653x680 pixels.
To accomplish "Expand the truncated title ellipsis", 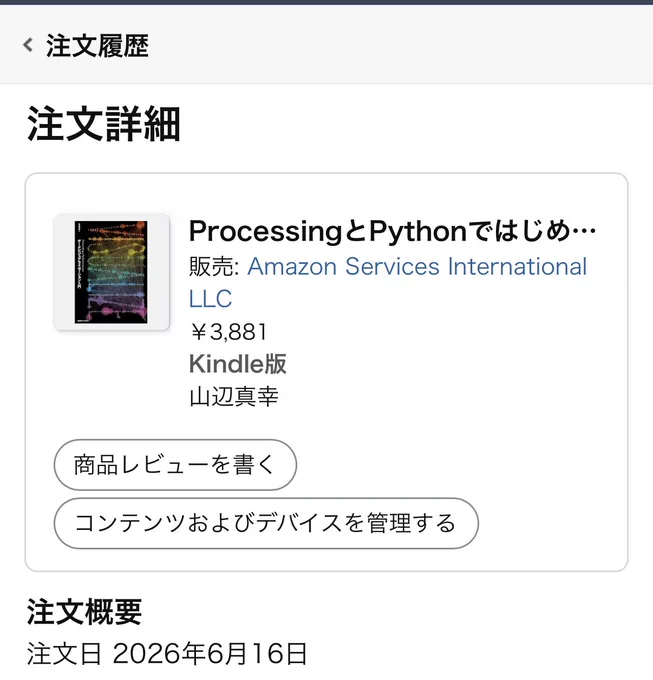I will [x=584, y=232].
